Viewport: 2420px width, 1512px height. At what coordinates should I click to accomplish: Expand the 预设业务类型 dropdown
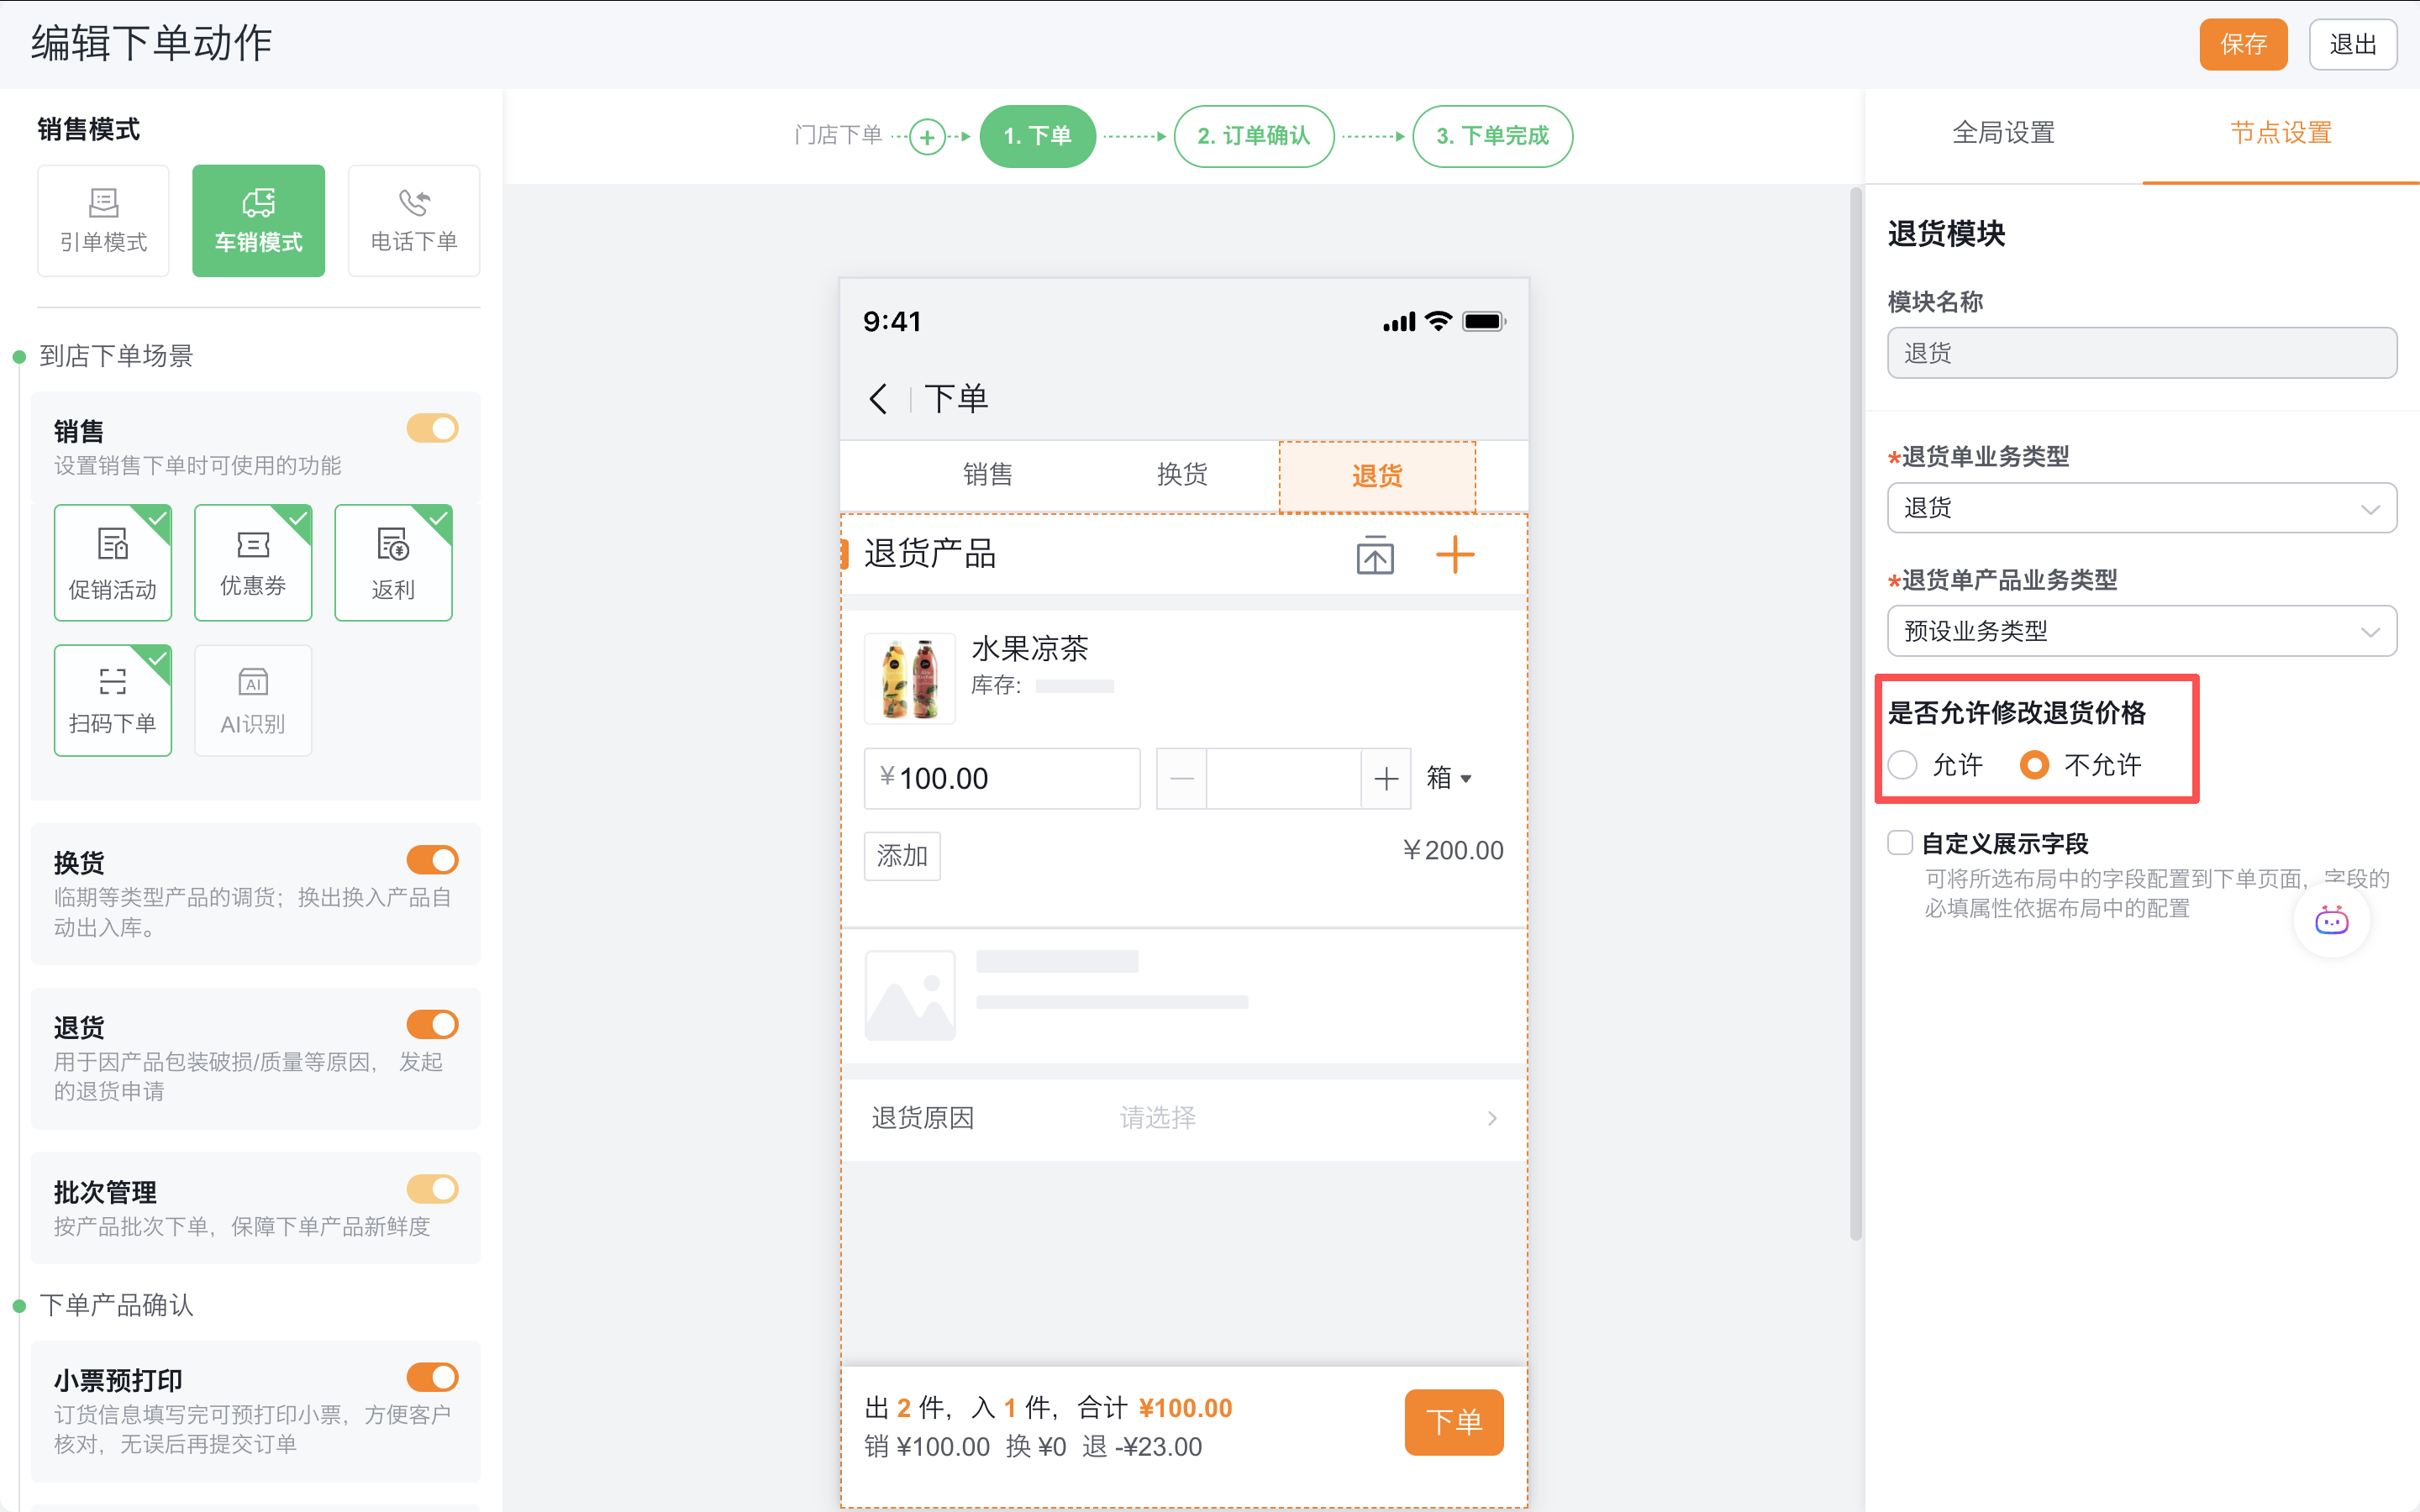(x=2141, y=631)
